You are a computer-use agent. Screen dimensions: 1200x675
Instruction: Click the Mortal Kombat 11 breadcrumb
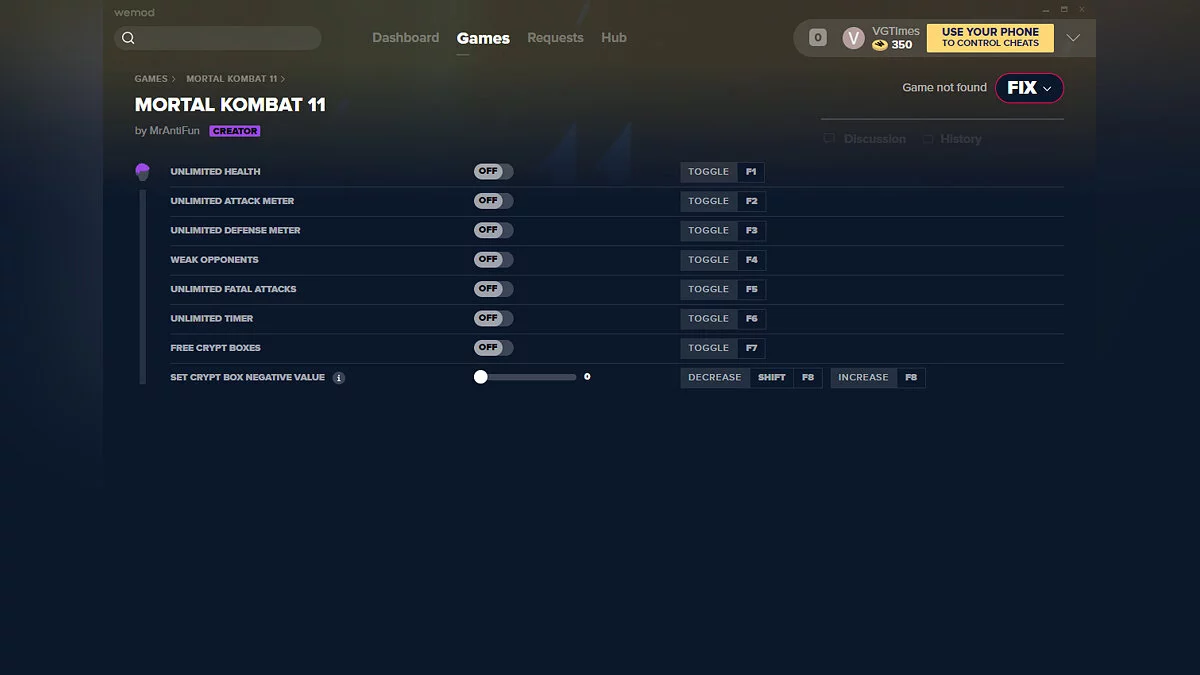pos(231,79)
